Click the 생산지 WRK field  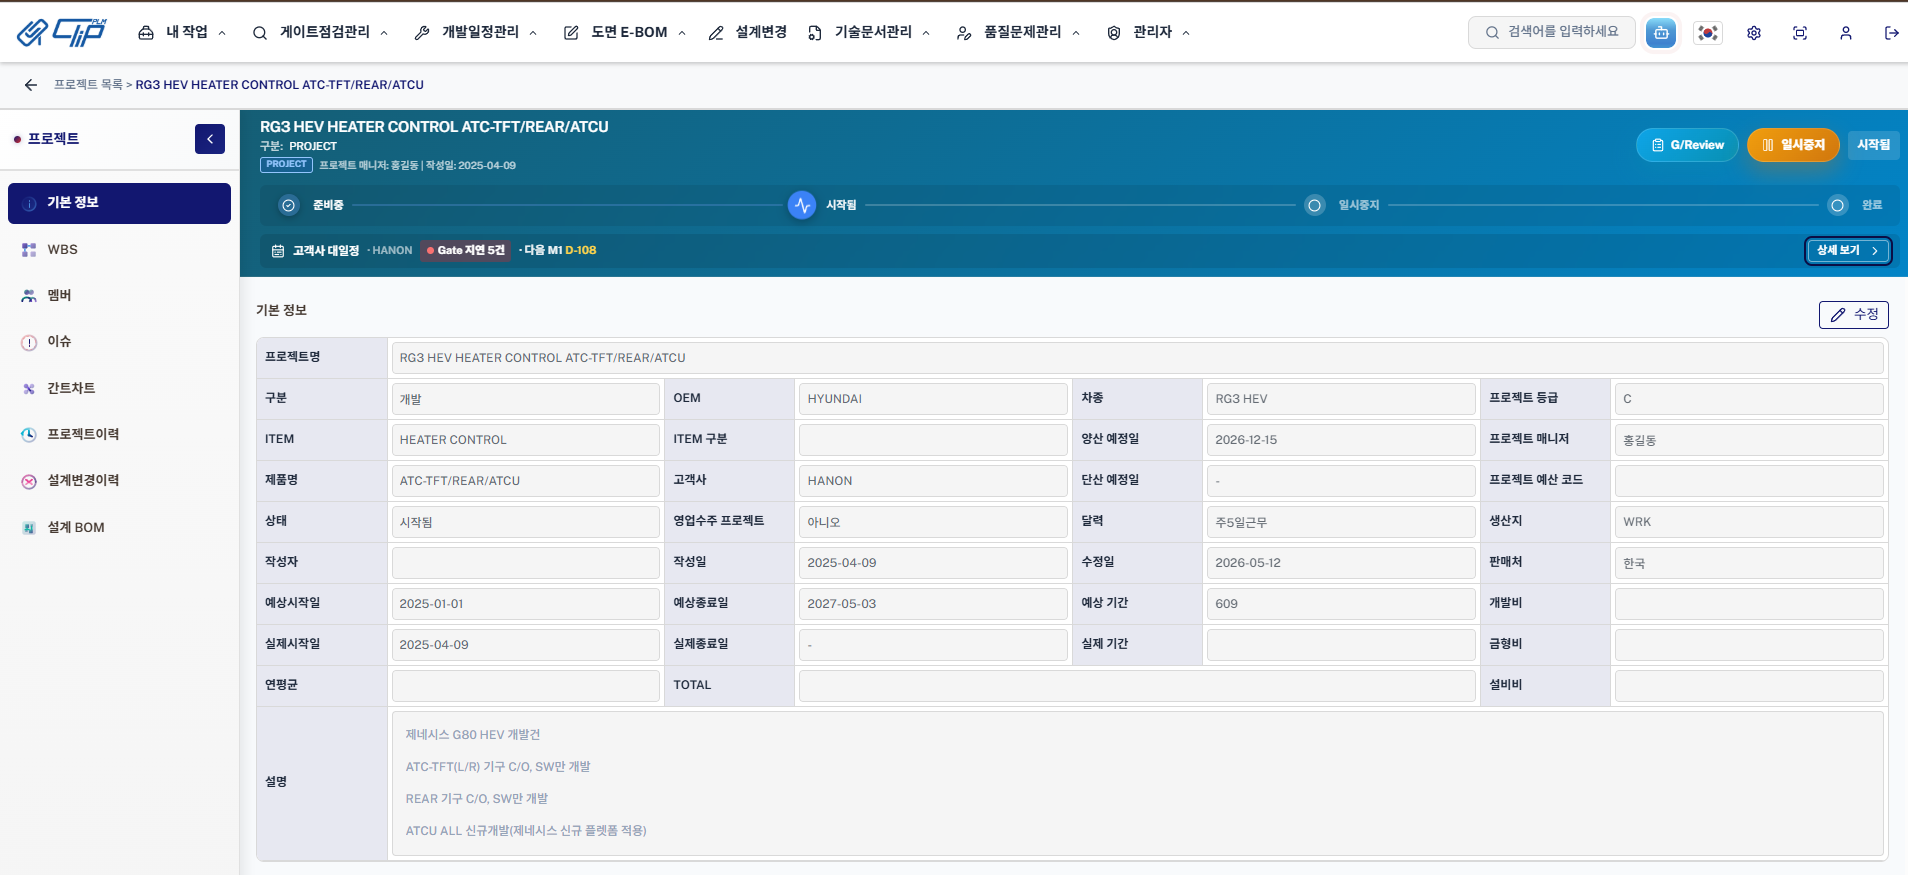tap(1749, 522)
